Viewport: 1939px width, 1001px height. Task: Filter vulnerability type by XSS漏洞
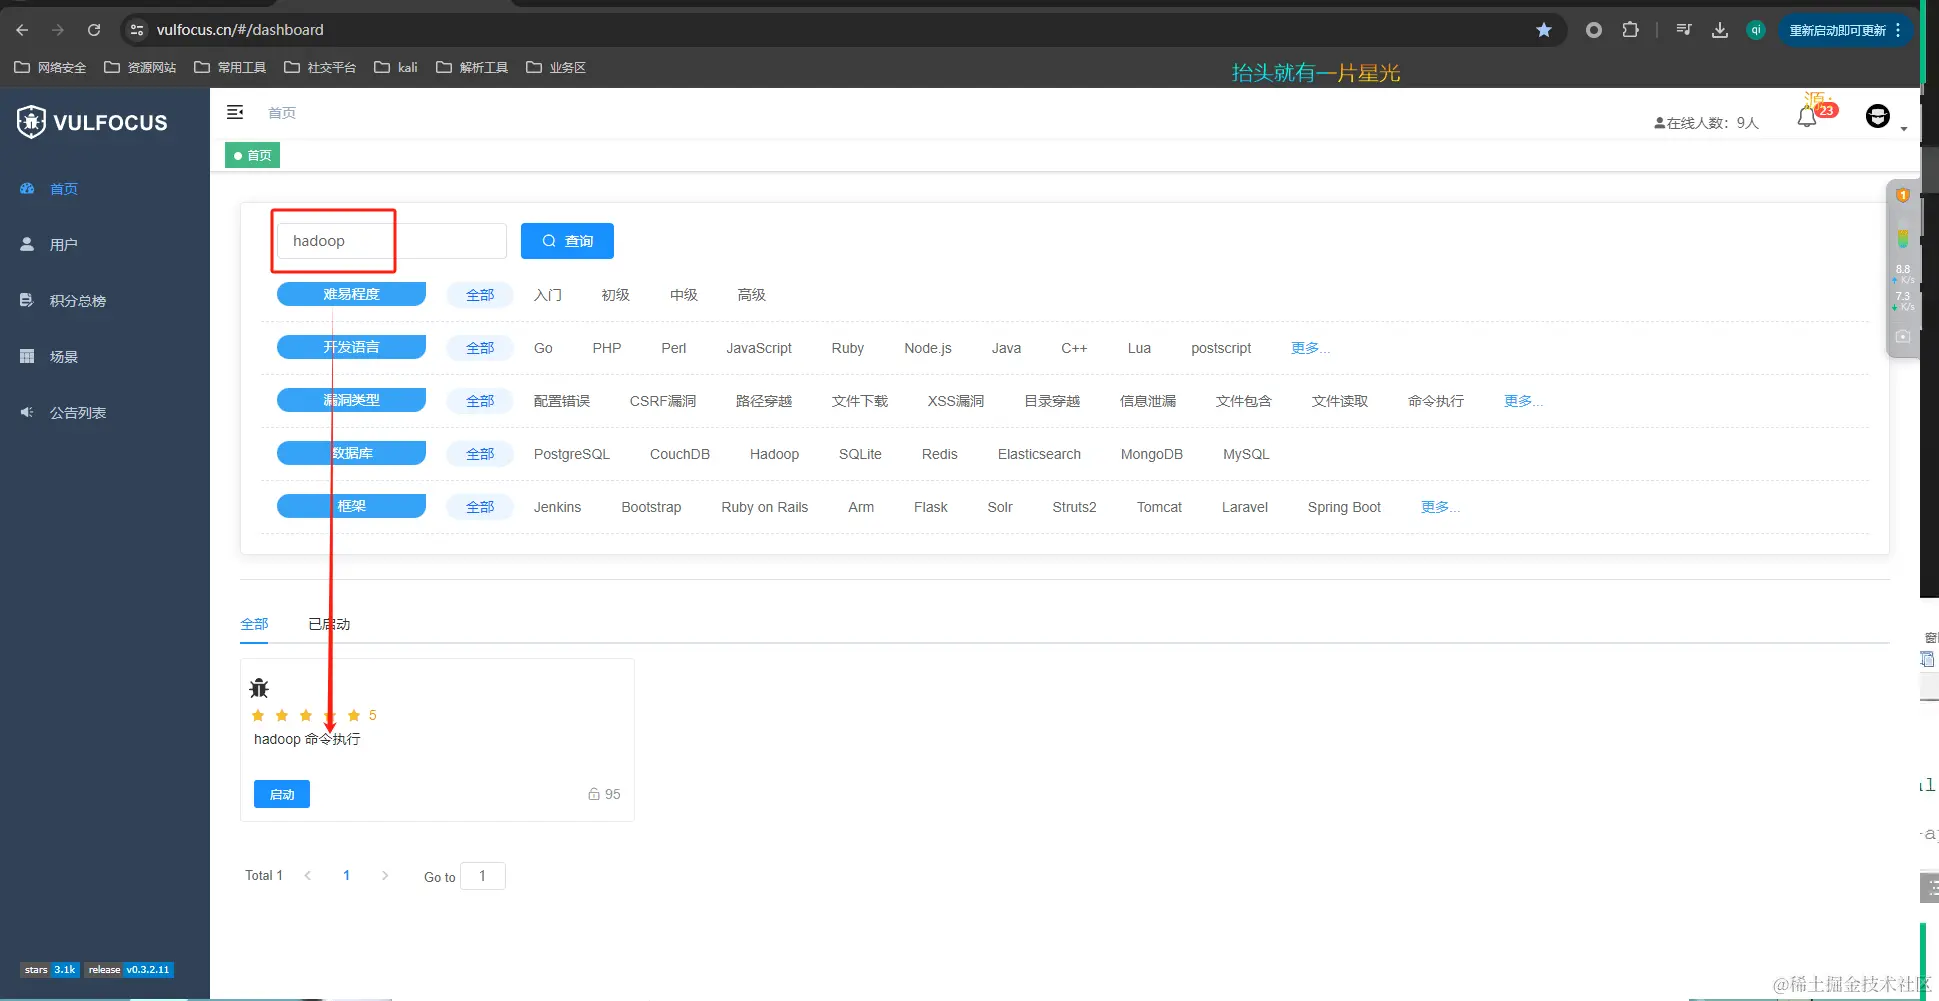956,401
